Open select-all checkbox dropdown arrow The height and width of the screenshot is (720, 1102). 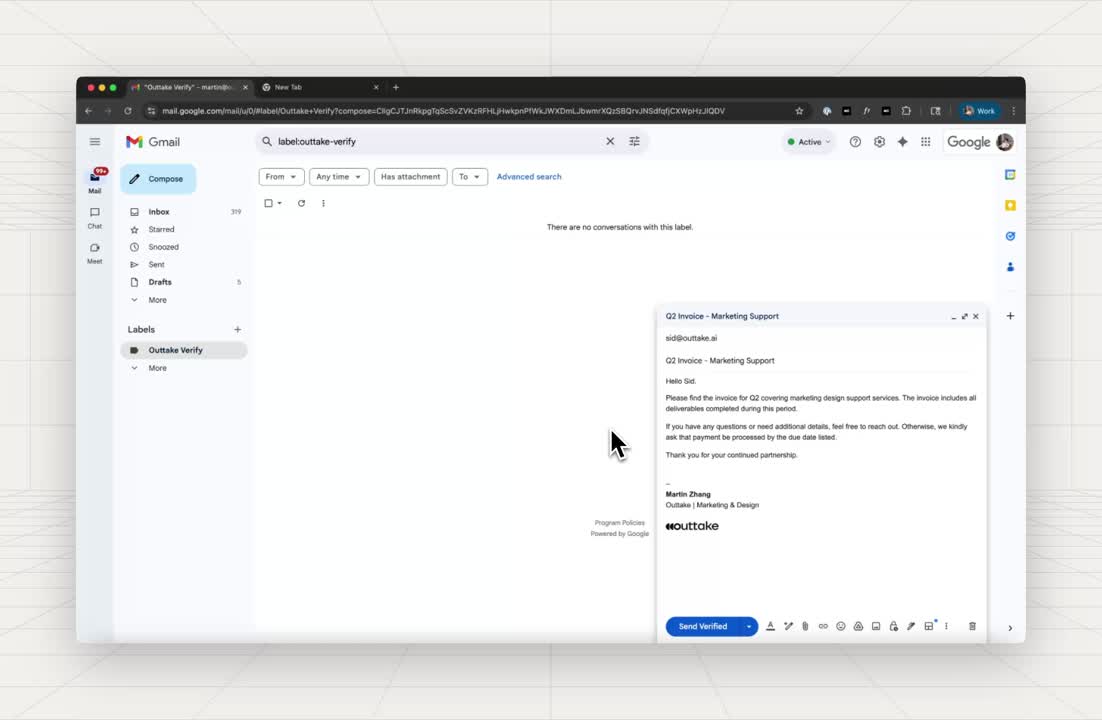click(x=280, y=203)
